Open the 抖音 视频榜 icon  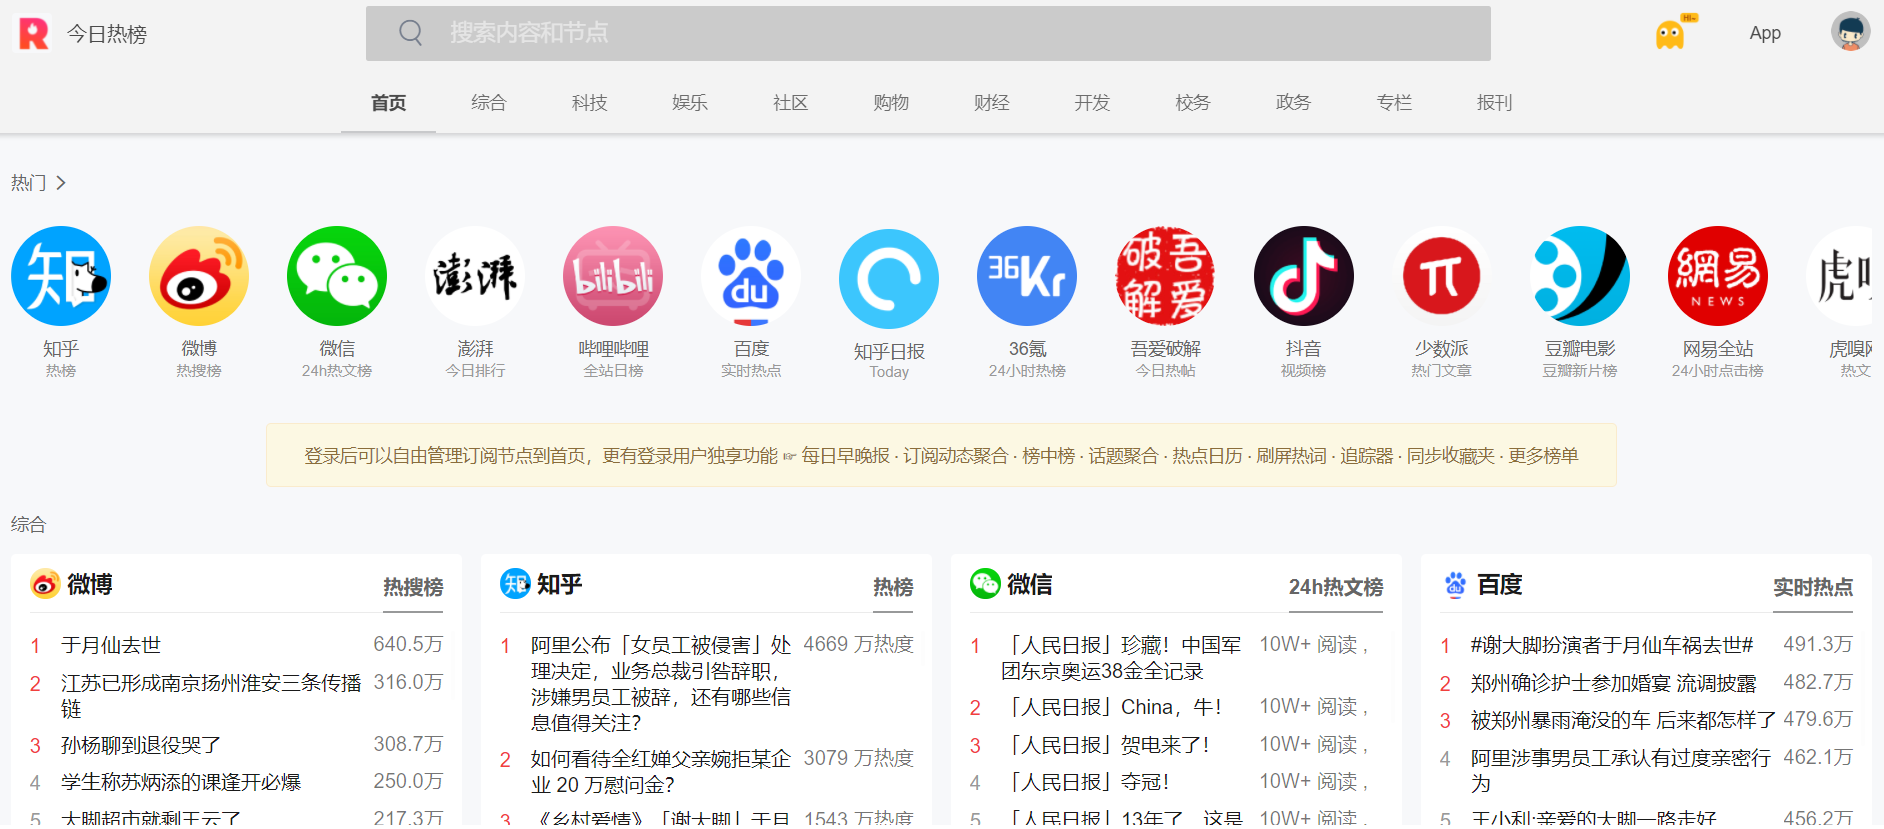1304,276
